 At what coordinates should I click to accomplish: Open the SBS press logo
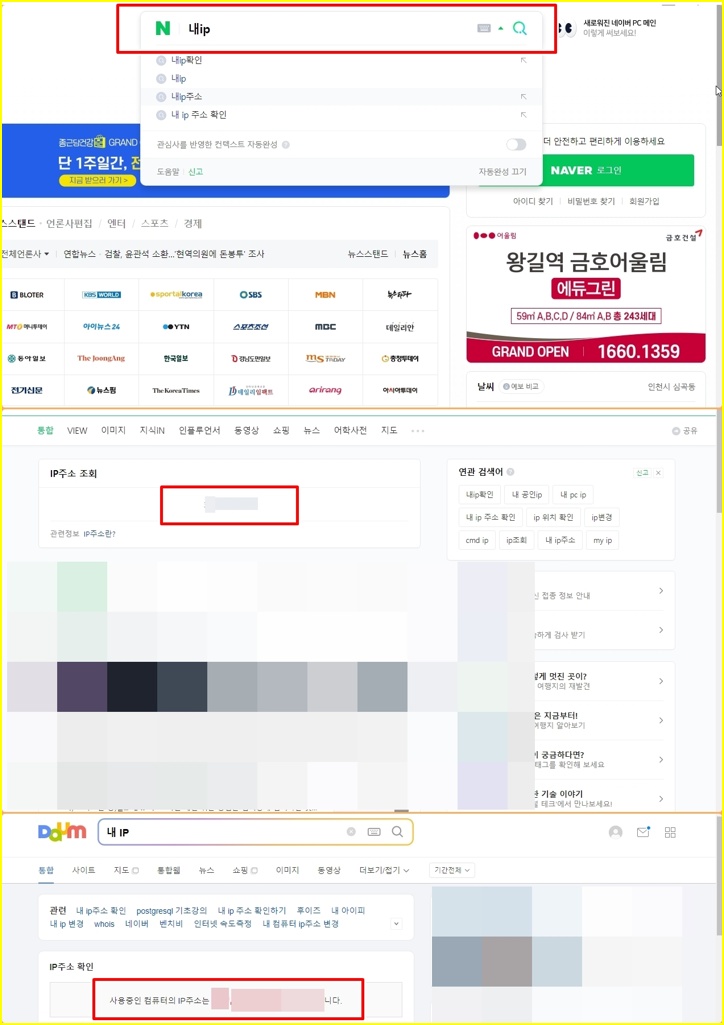click(x=251, y=295)
